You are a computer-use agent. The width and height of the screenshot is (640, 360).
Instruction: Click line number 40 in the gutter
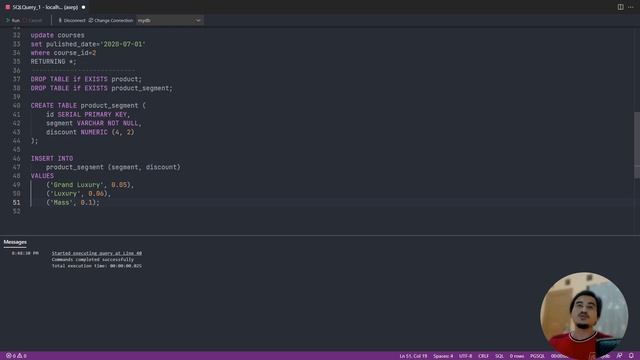click(x=16, y=106)
